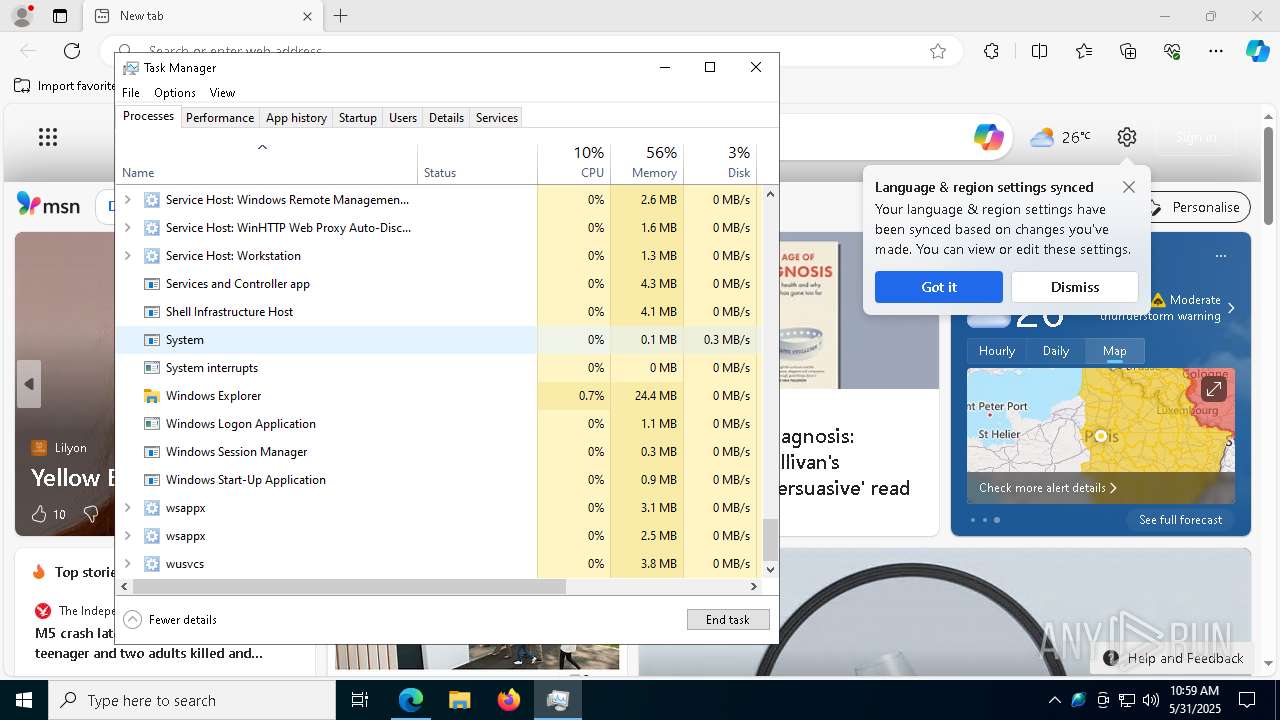Open Edge browser essentials heart icon
This screenshot has width=1280, height=720.
tap(1172, 51)
